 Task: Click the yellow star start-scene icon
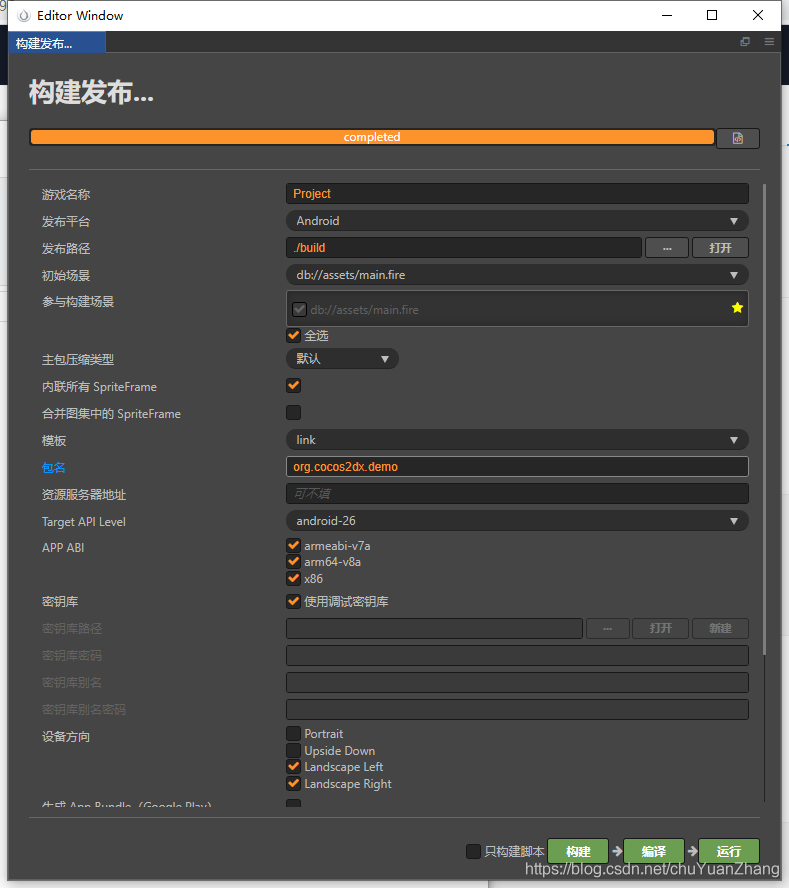click(737, 308)
